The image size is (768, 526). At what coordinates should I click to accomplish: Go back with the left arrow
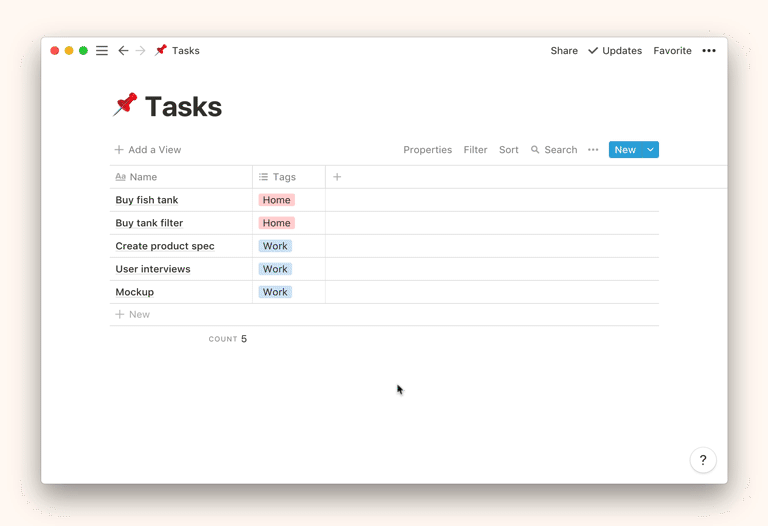pos(123,51)
